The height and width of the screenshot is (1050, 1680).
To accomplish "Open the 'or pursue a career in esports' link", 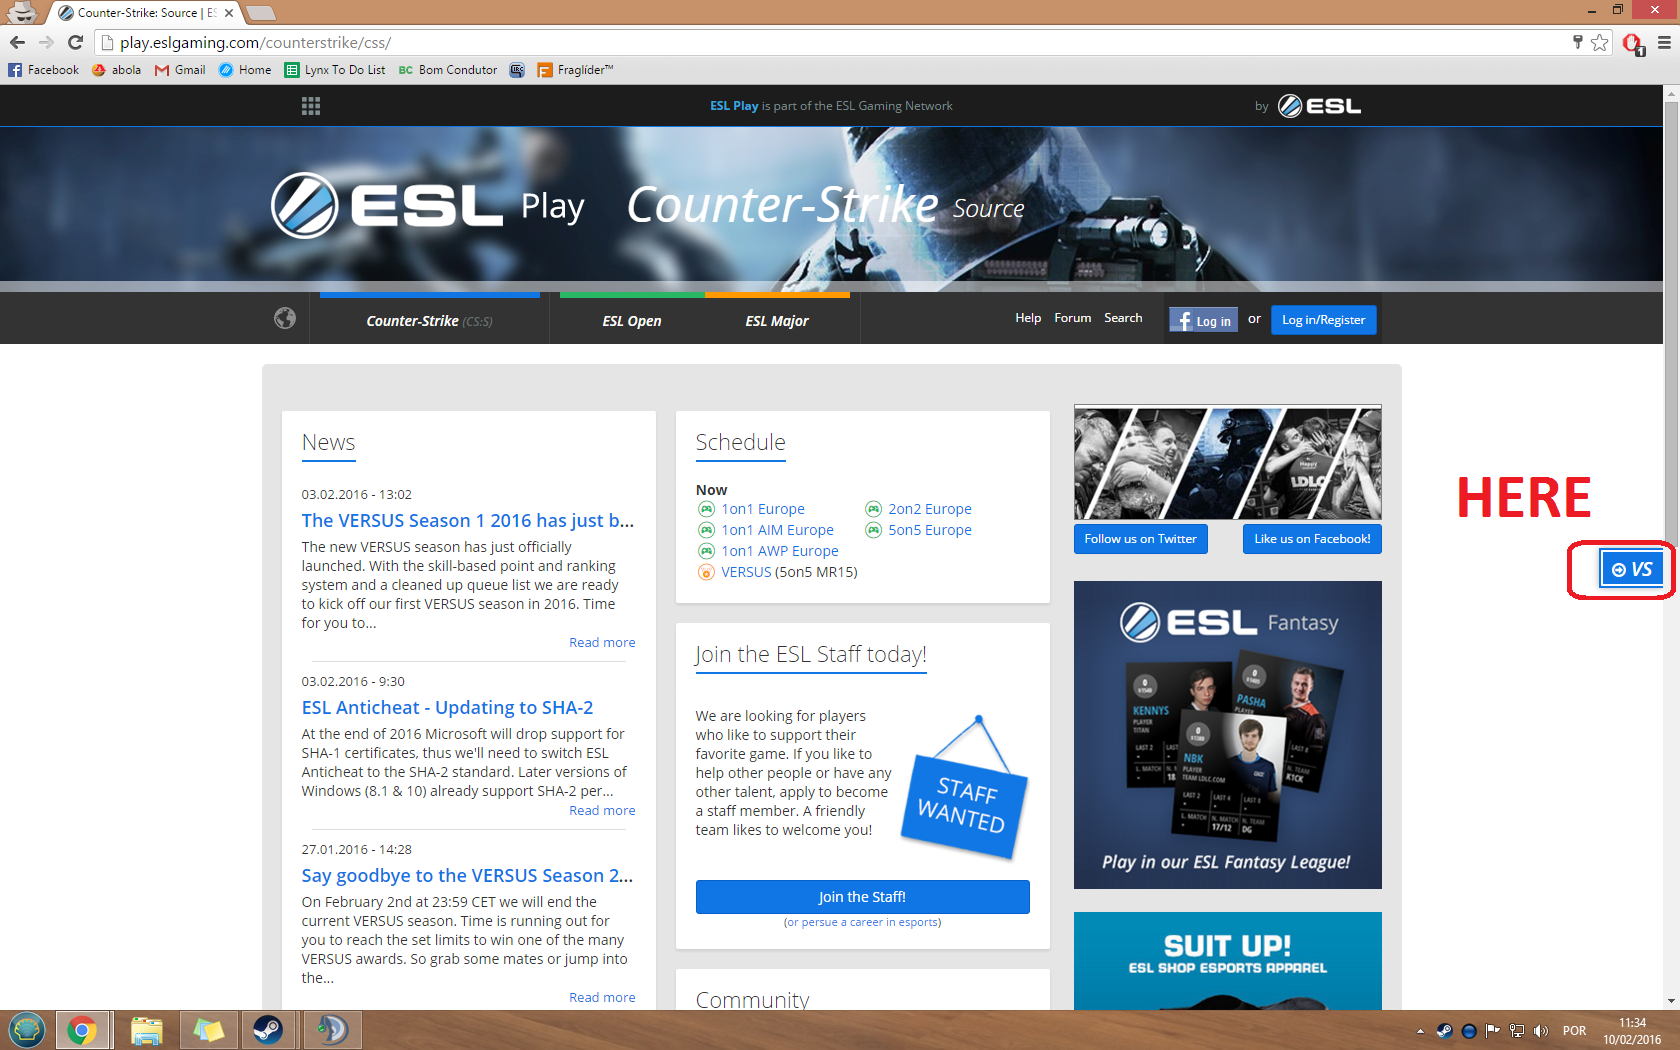I will tap(863, 922).
